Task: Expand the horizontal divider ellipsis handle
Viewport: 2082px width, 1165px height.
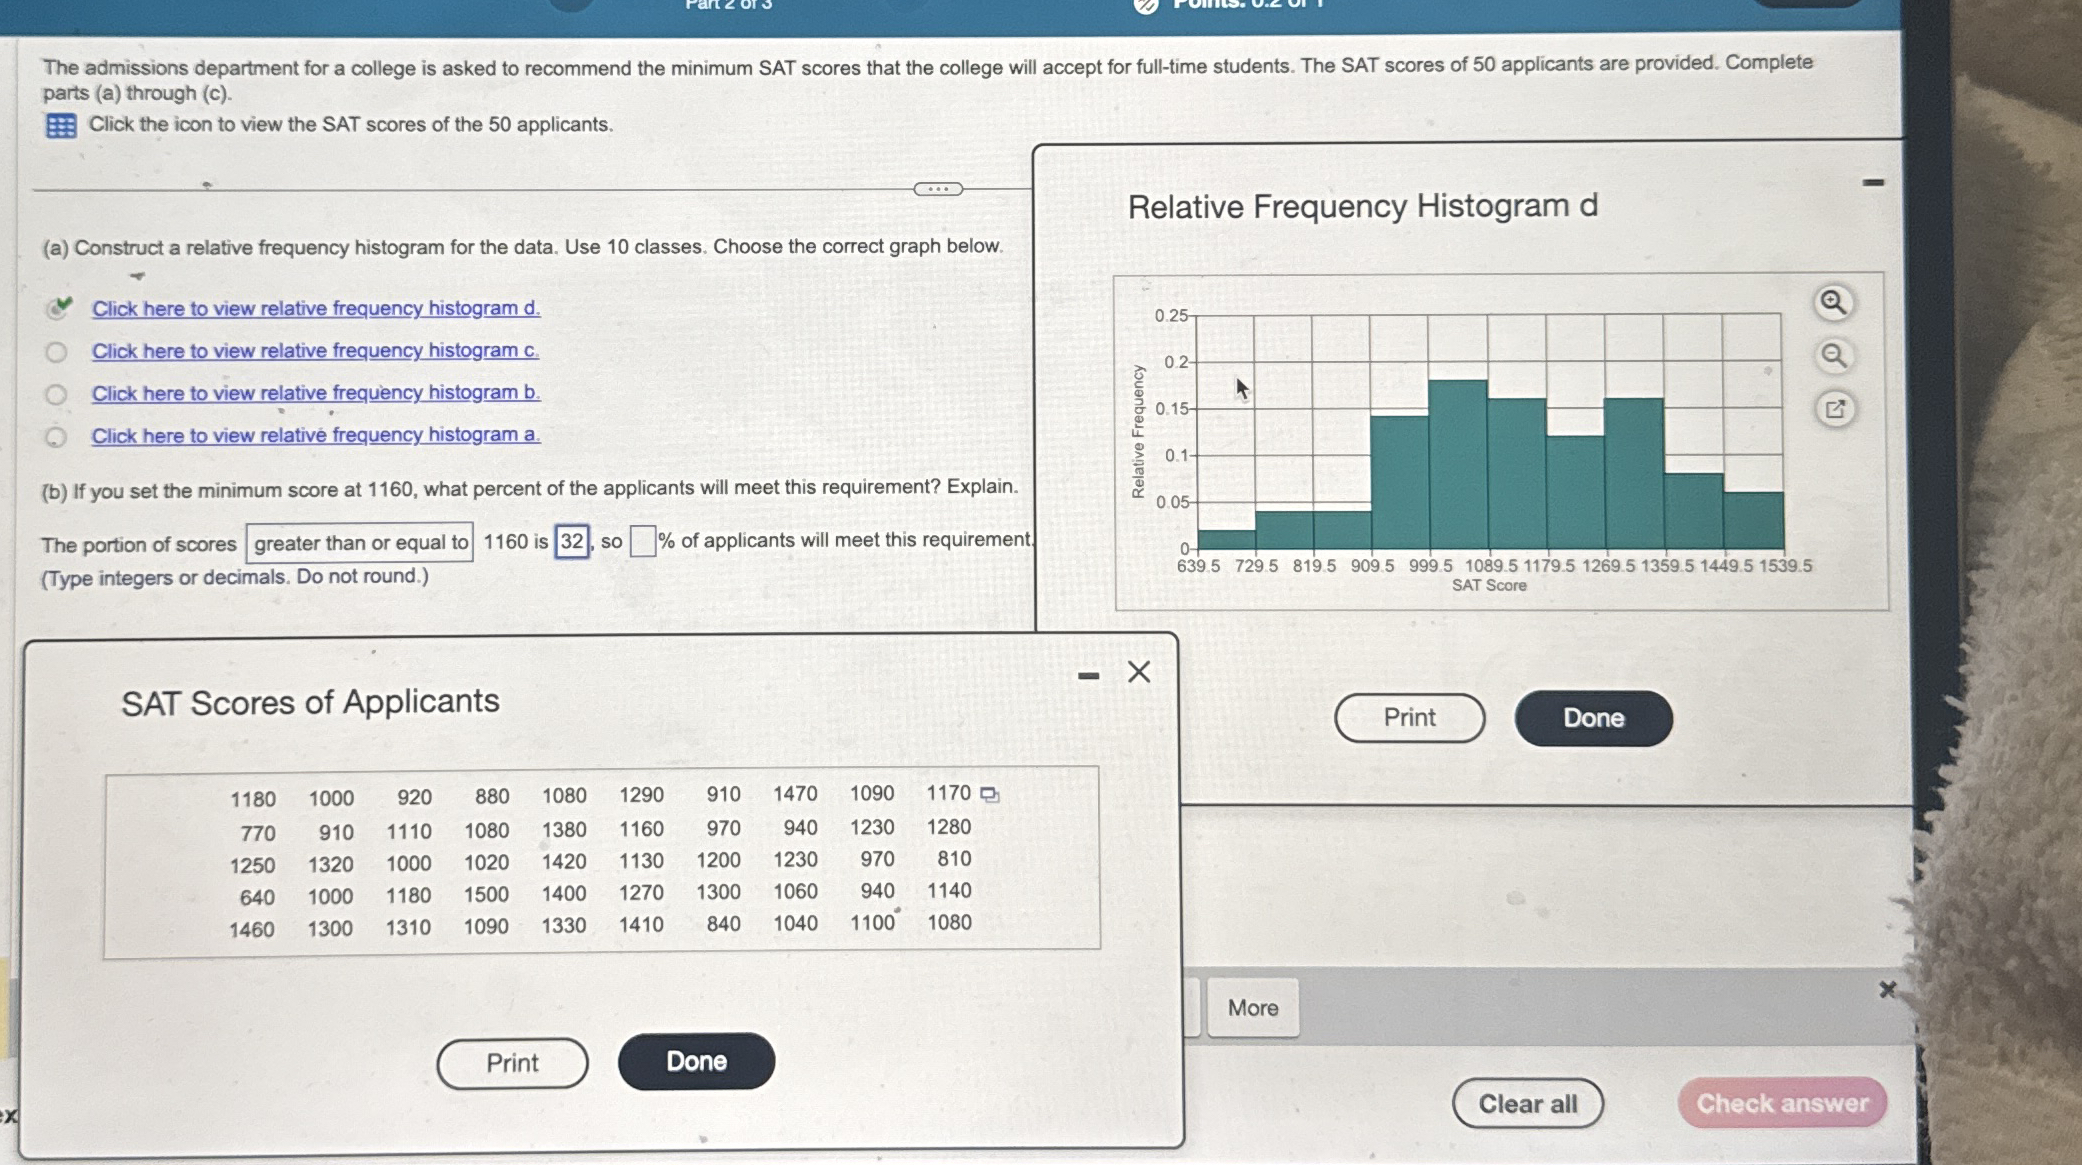Action: (938, 189)
